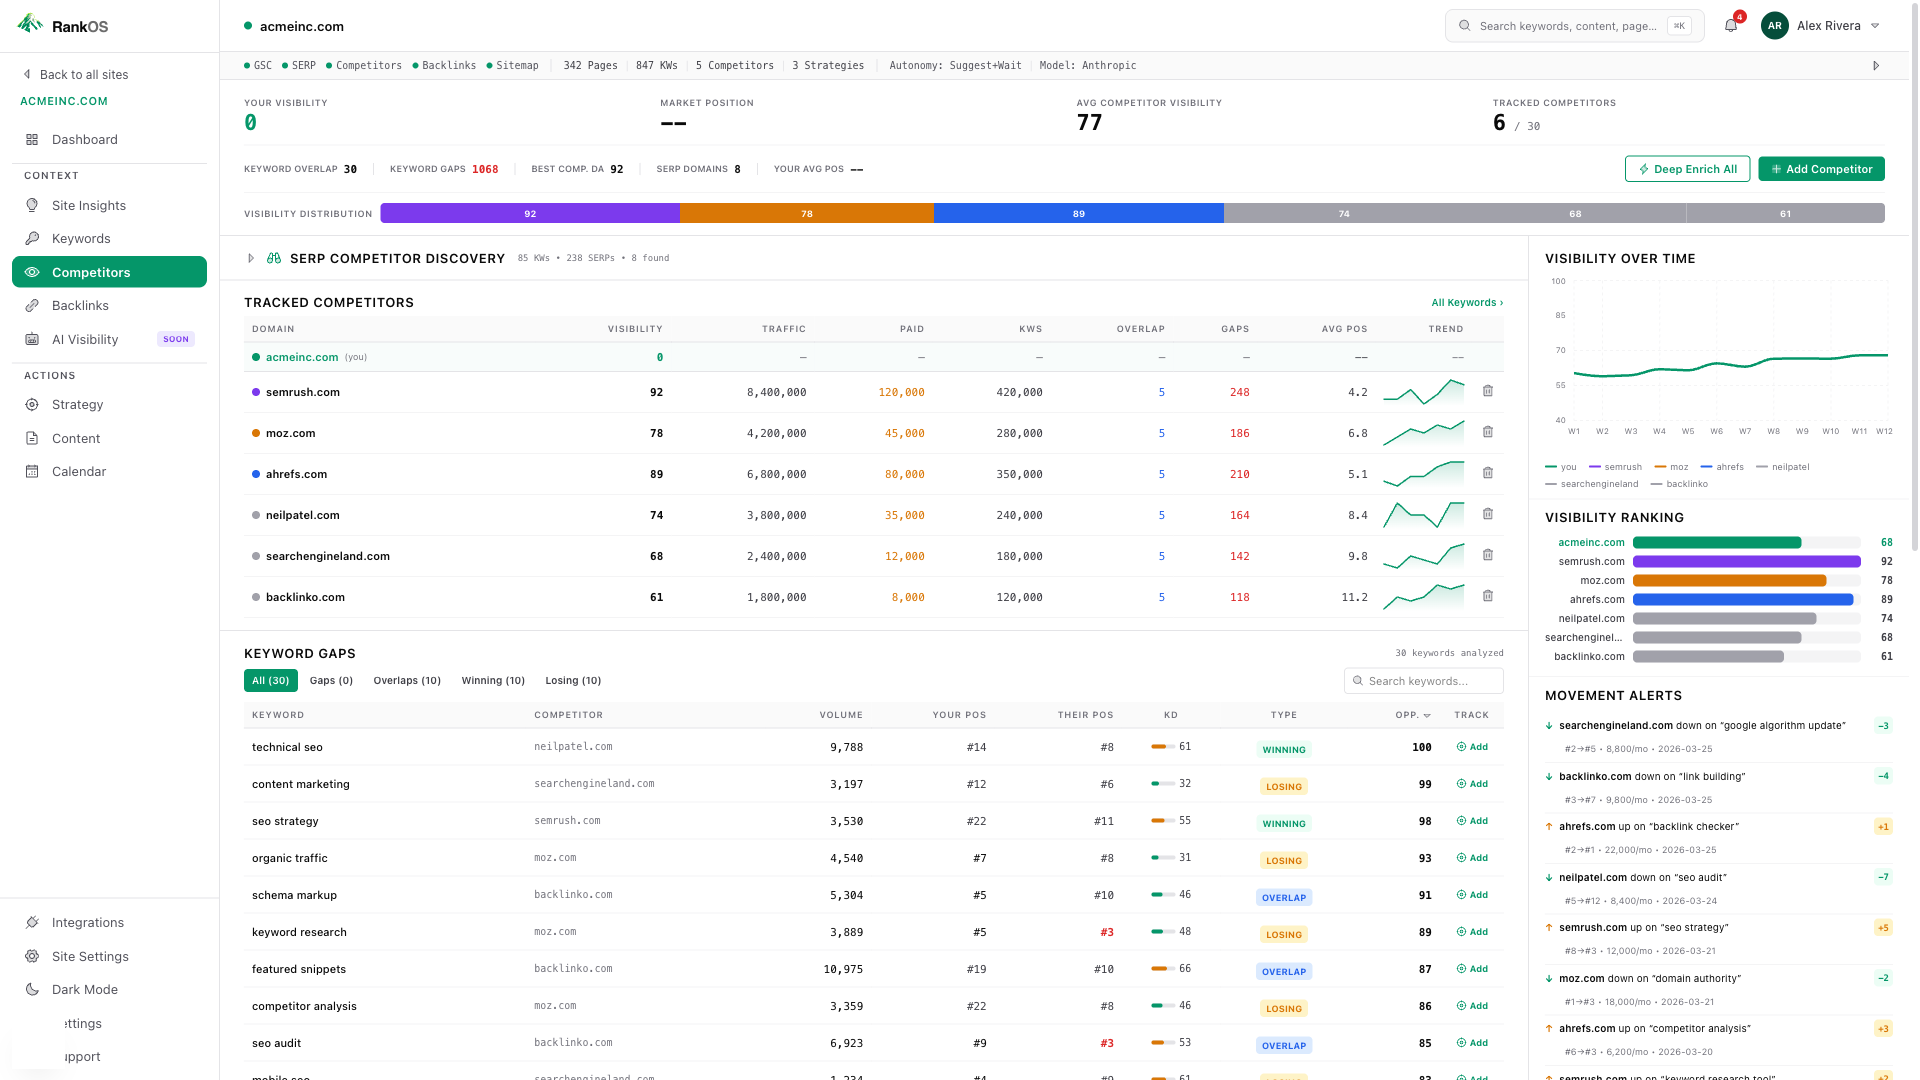Open the Calendar view

78,471
